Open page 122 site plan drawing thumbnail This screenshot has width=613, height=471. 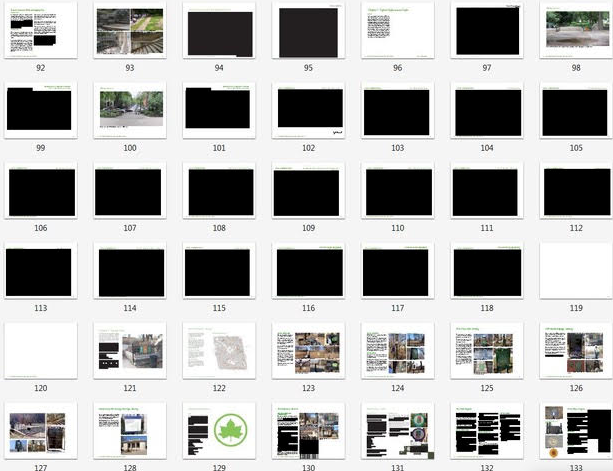tap(219, 350)
